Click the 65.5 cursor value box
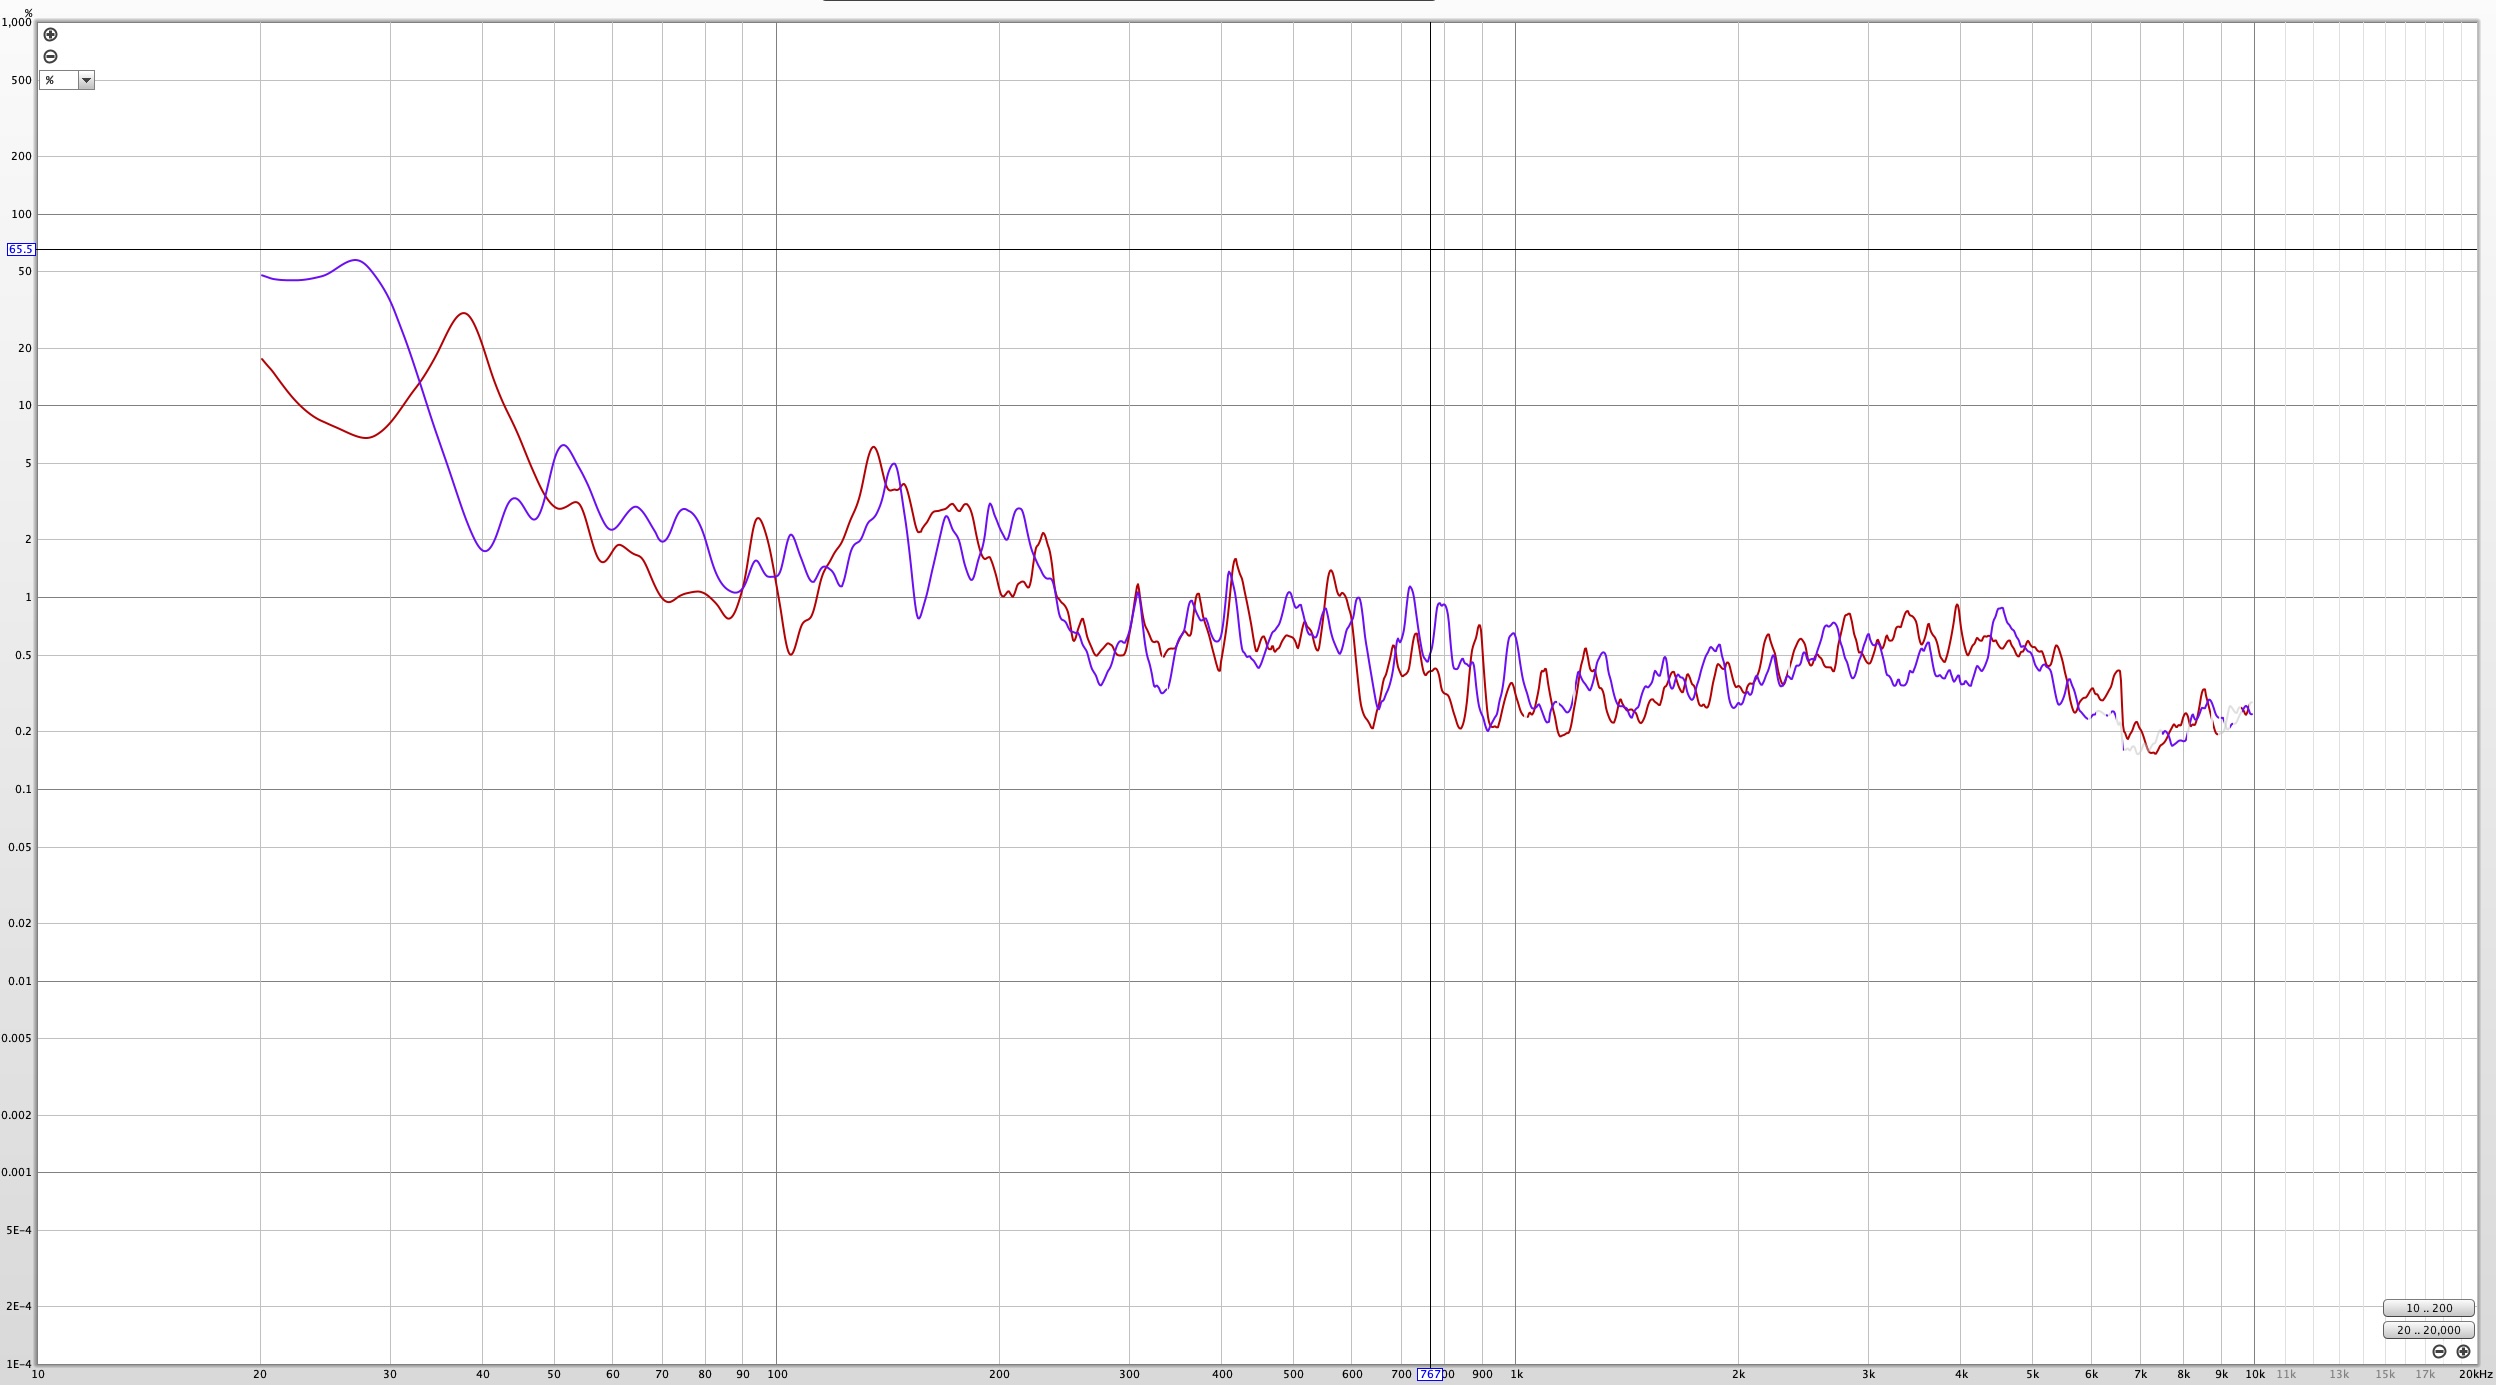The height and width of the screenshot is (1385, 2496). tap(20, 249)
